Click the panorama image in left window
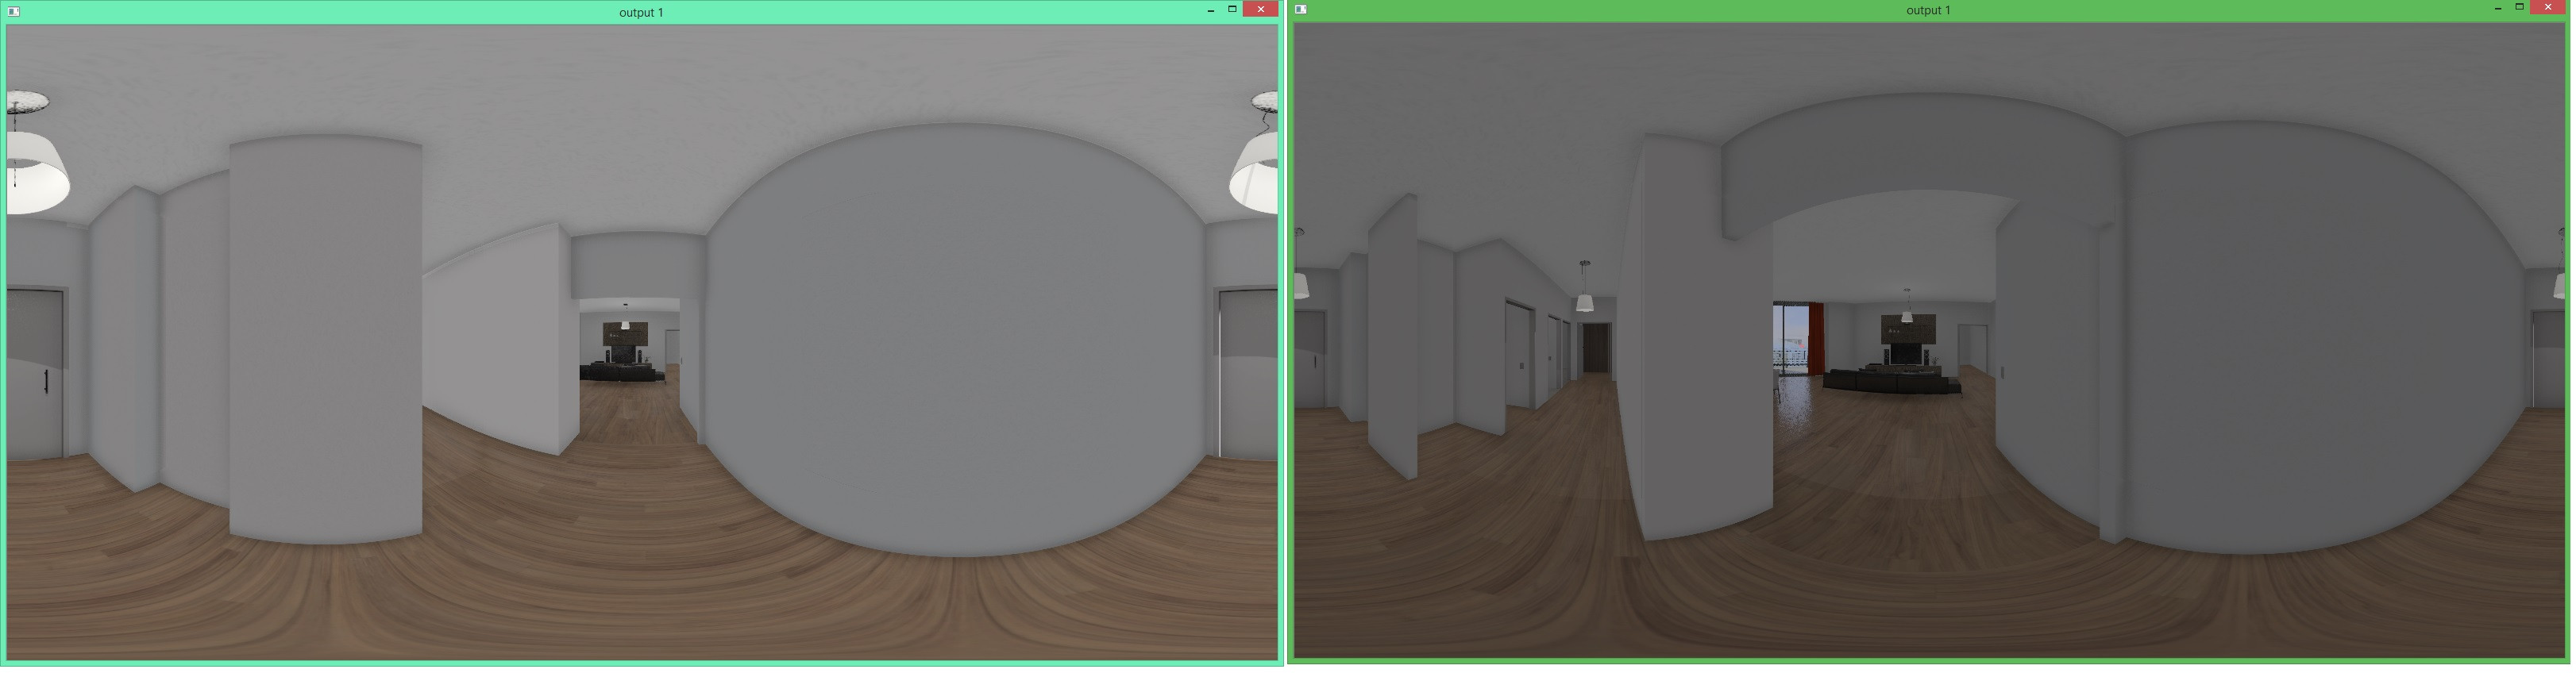Screen dimensions: 2576x673 coord(642,342)
